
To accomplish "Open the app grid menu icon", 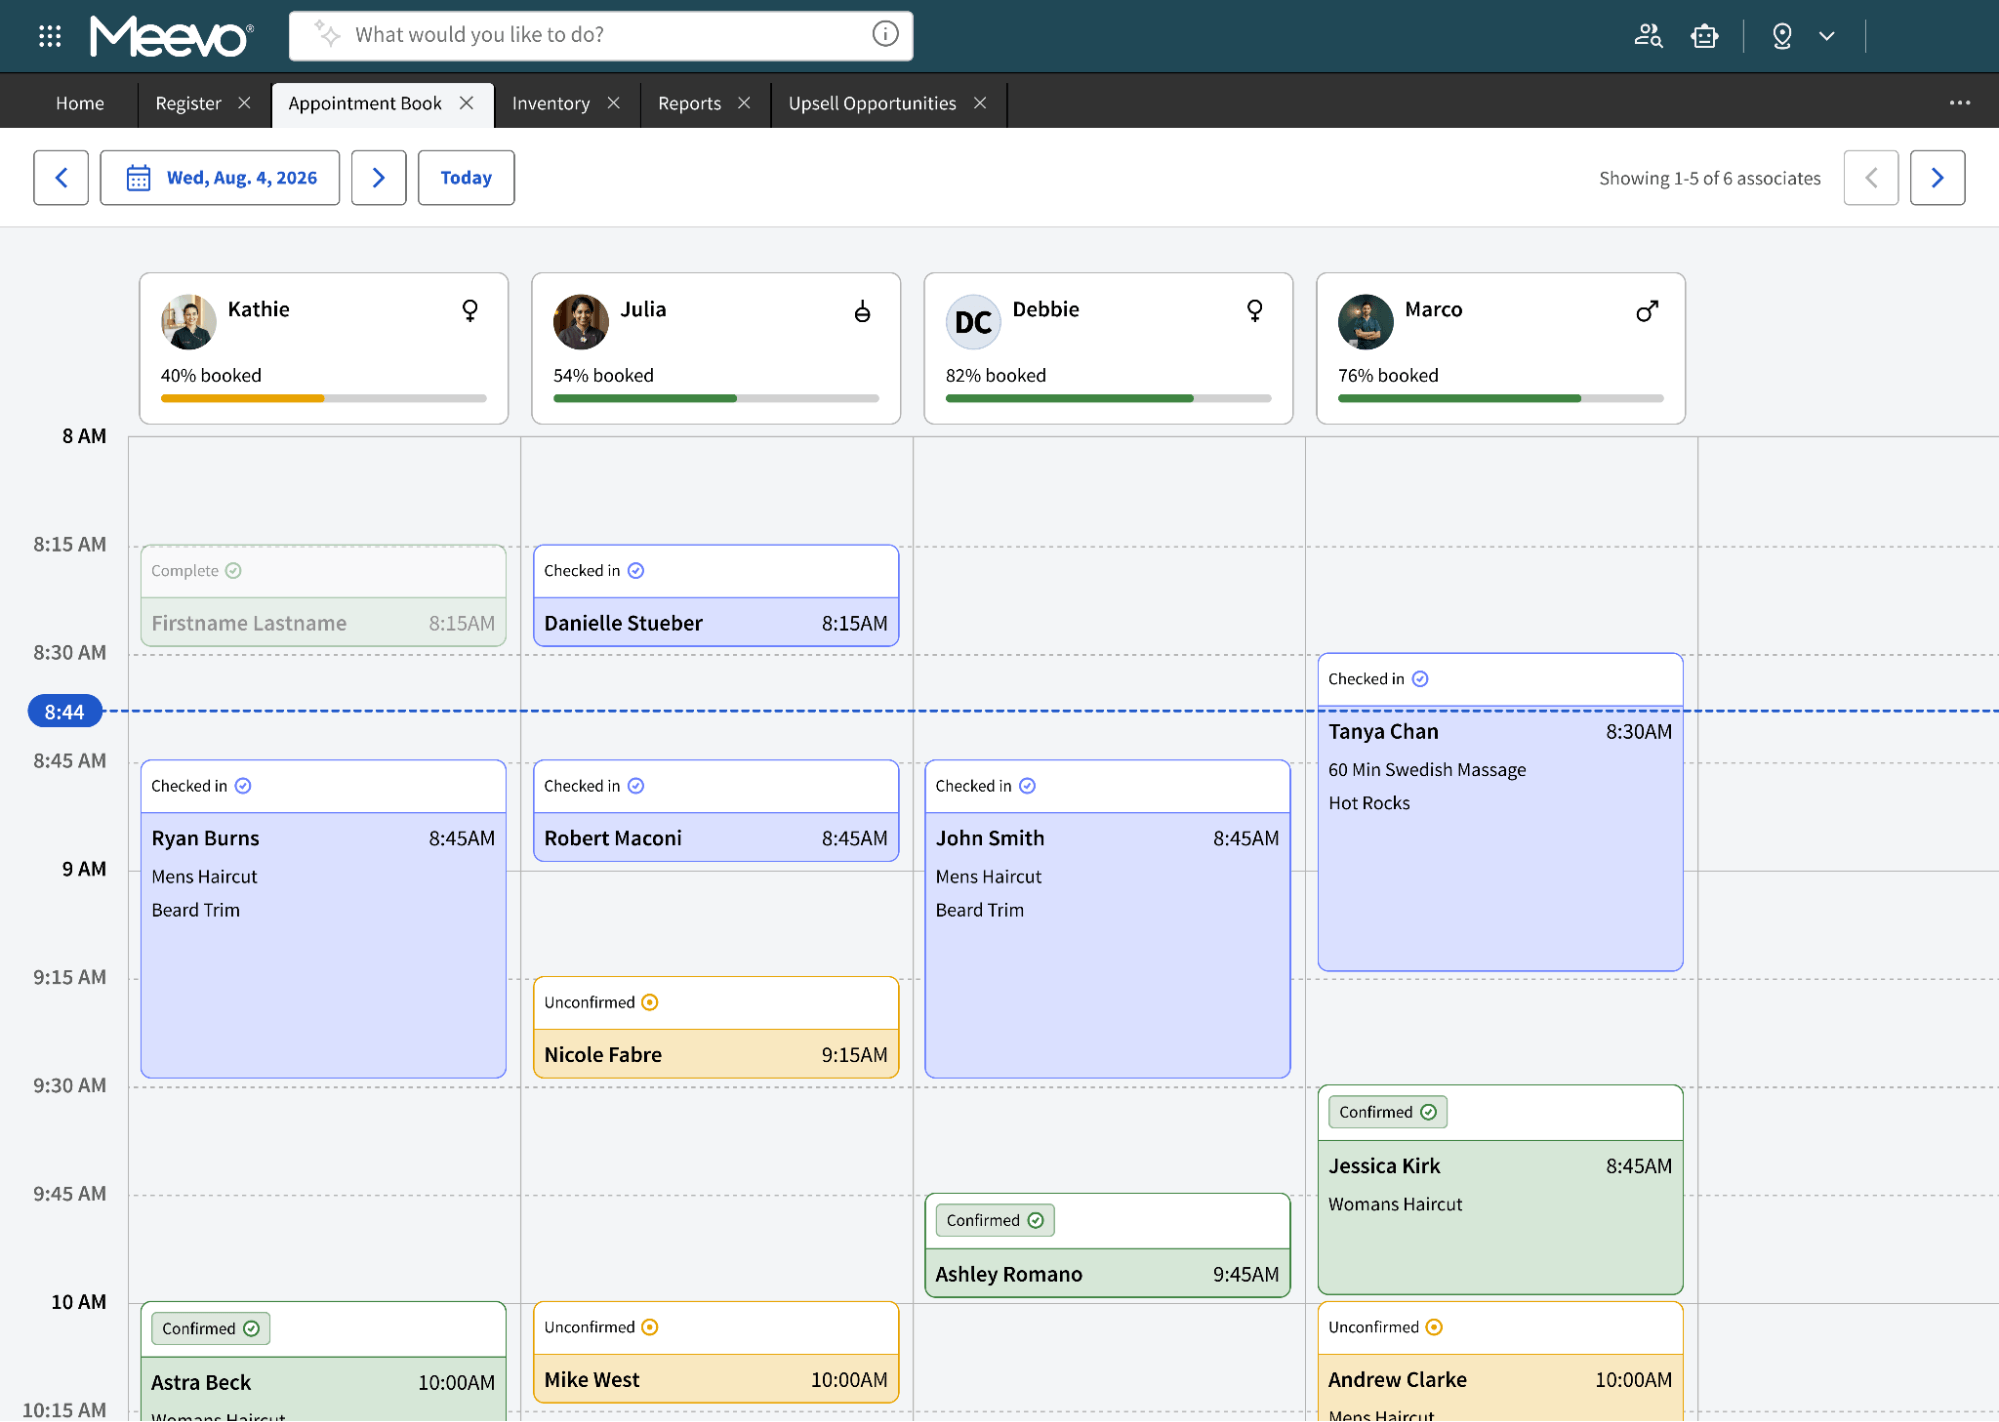I will 50,36.
